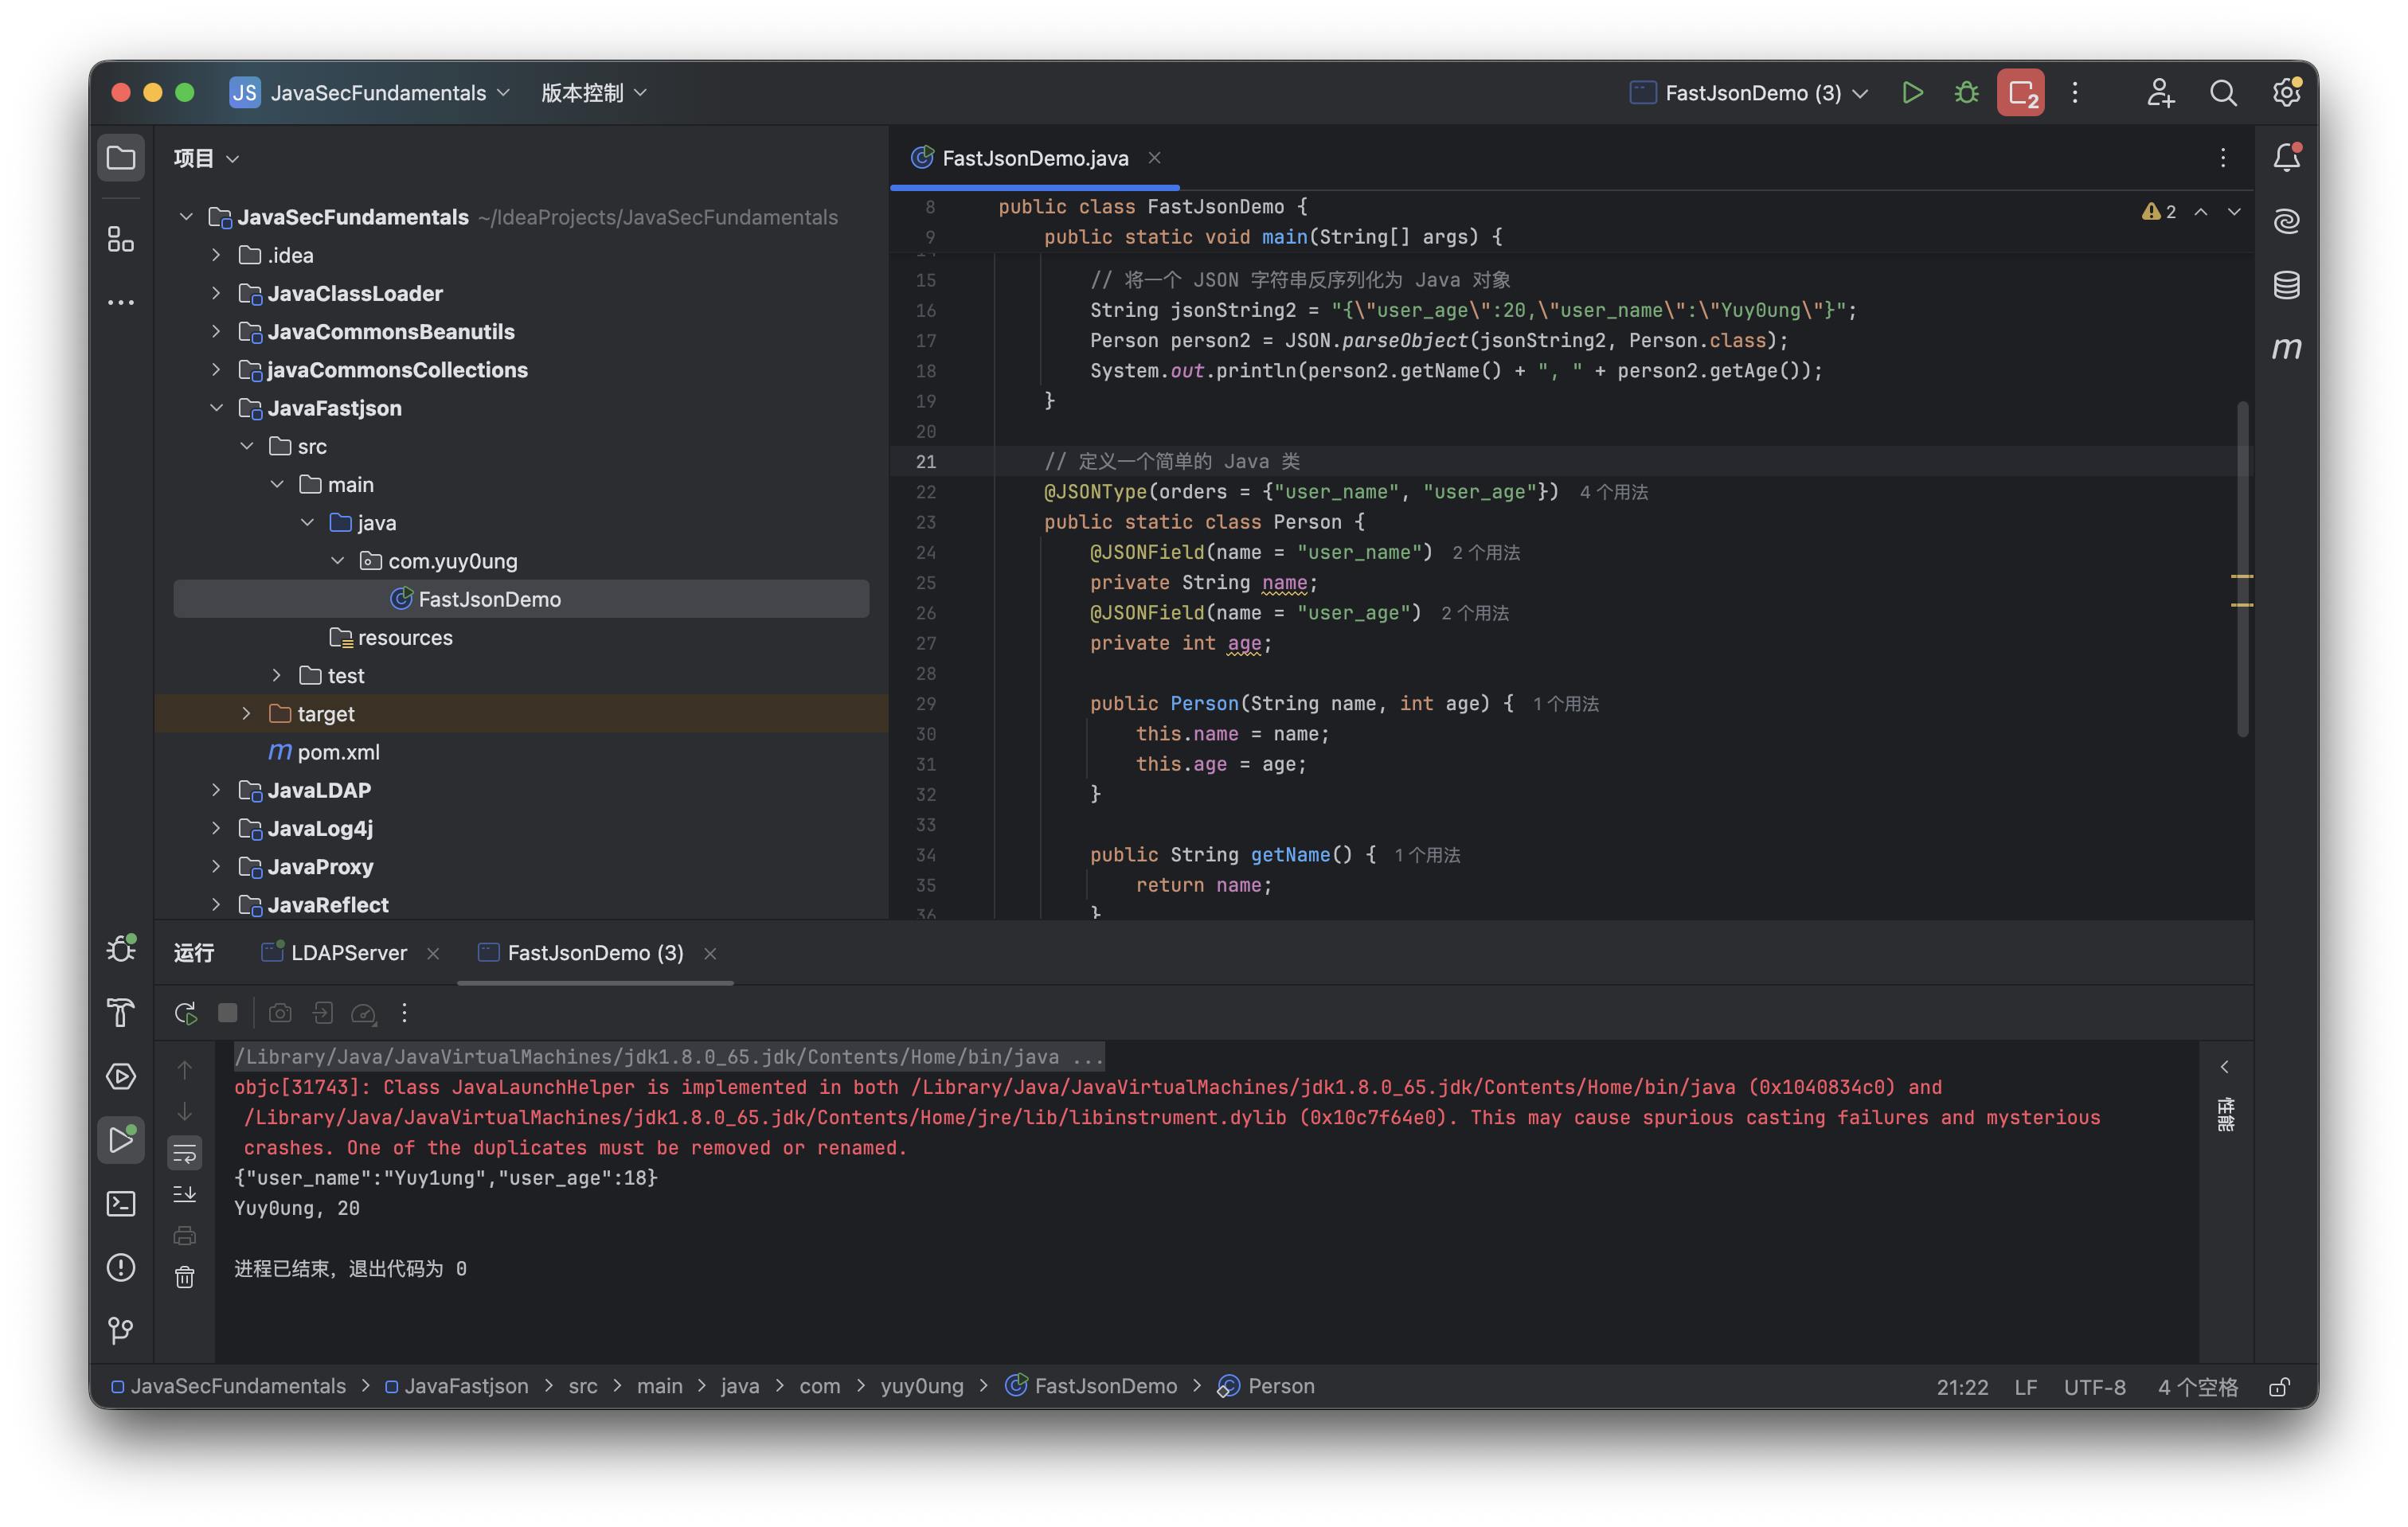Expand the JavaLDAP module folder
Image resolution: width=2408 pixels, height=1527 pixels.
point(216,790)
